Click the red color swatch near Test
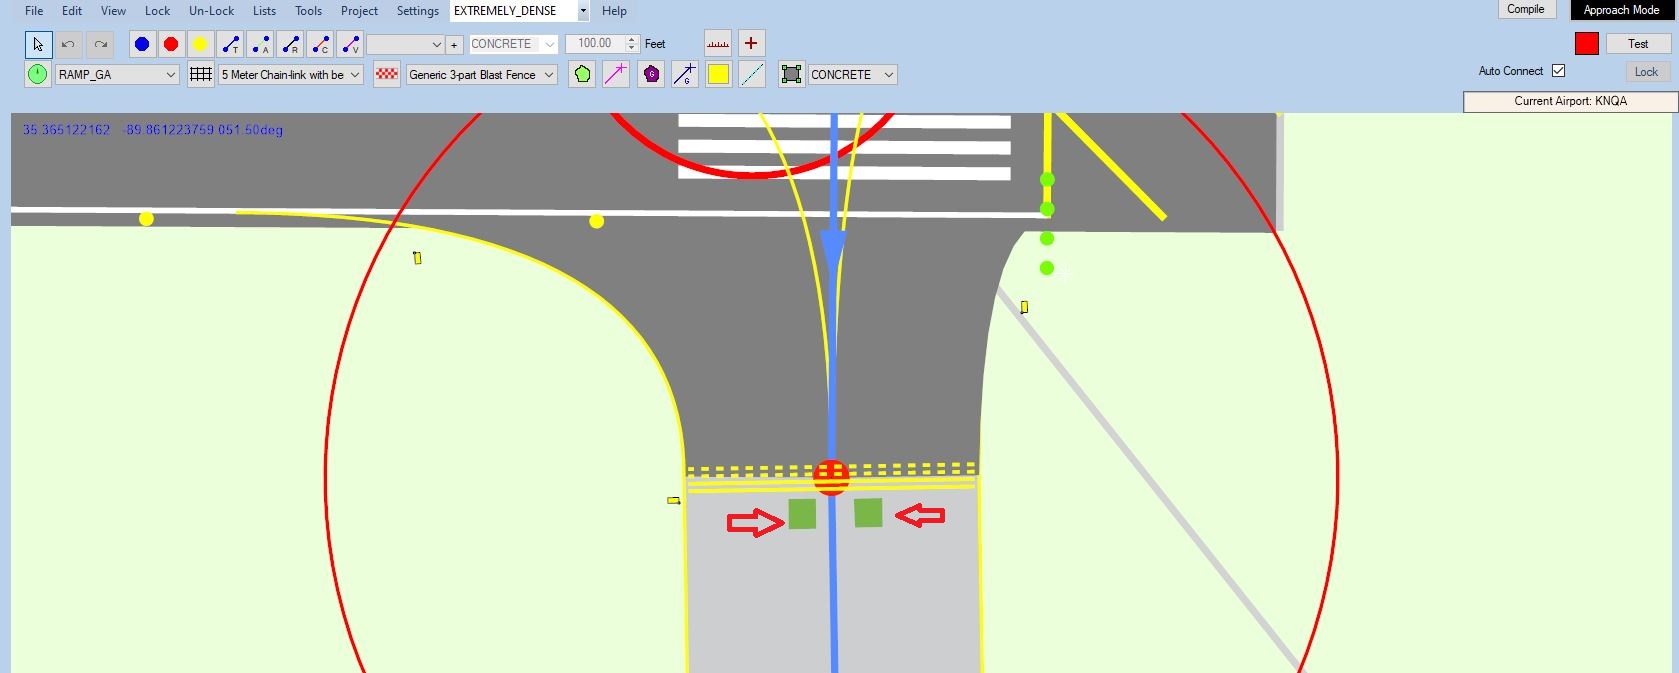 coord(1586,44)
